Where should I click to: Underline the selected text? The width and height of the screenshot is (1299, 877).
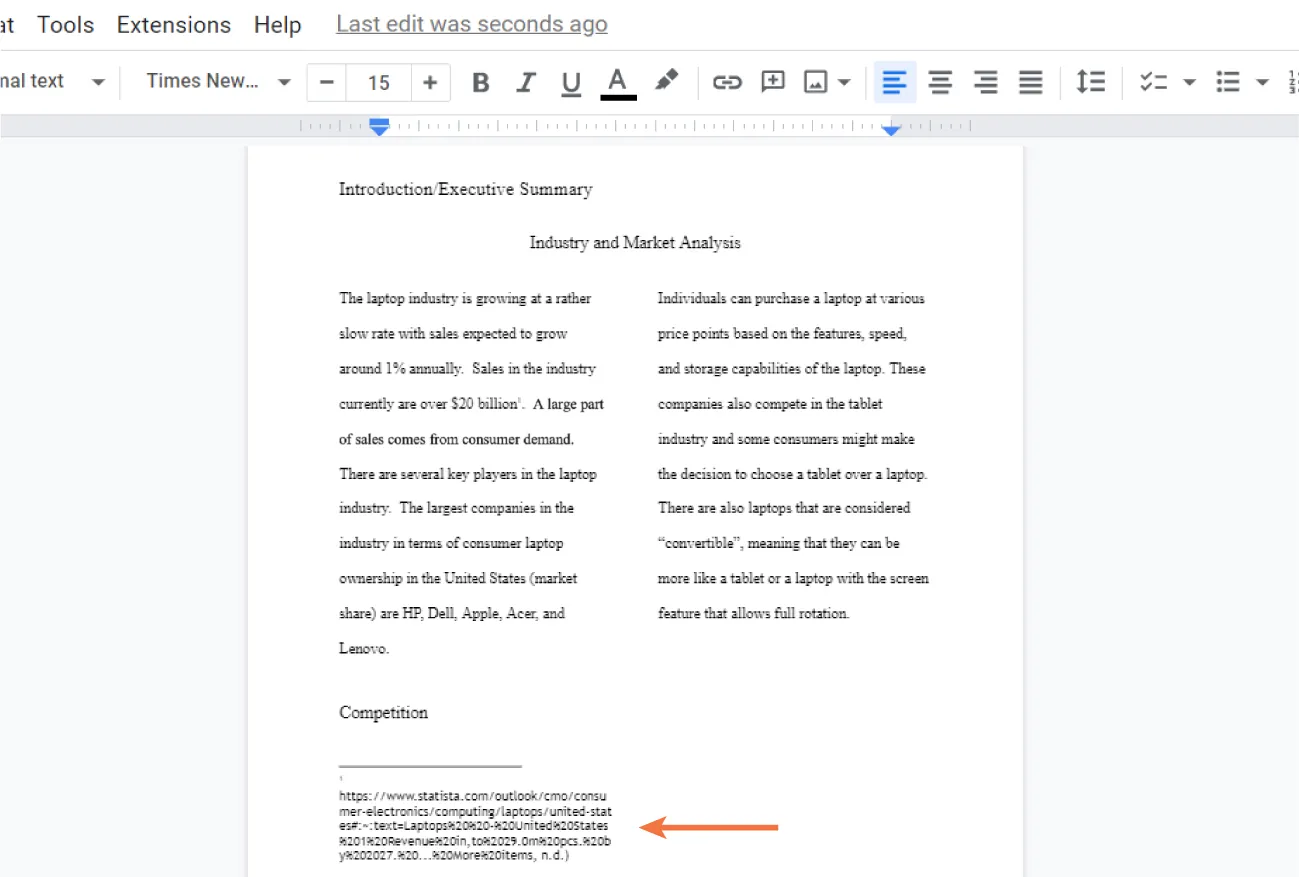click(571, 82)
